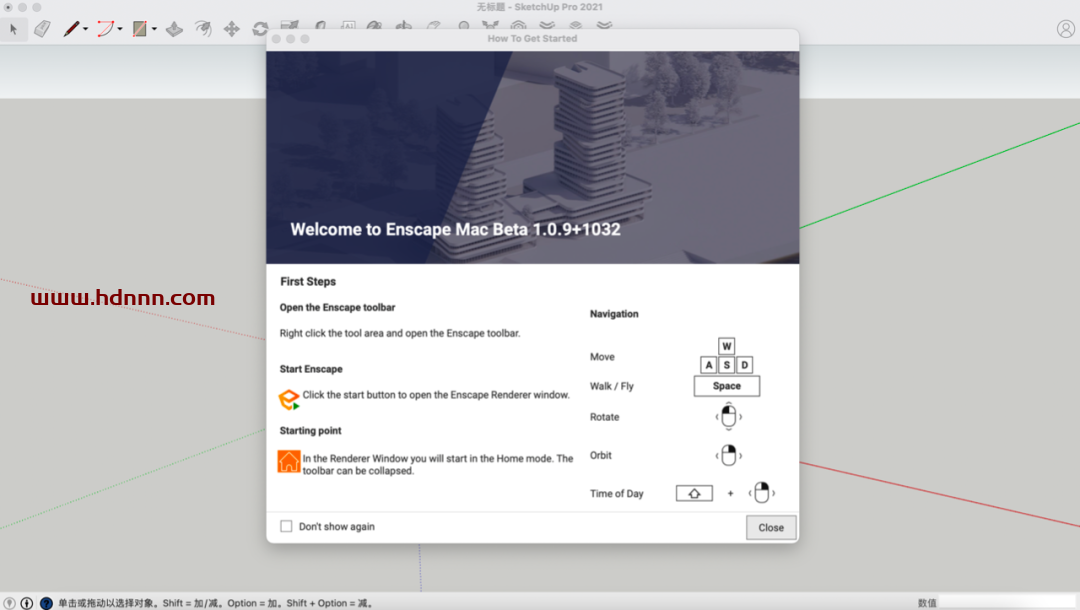This screenshot has height=610, width=1080.
Task: Select the arrow Select tool
Action: click(13, 29)
